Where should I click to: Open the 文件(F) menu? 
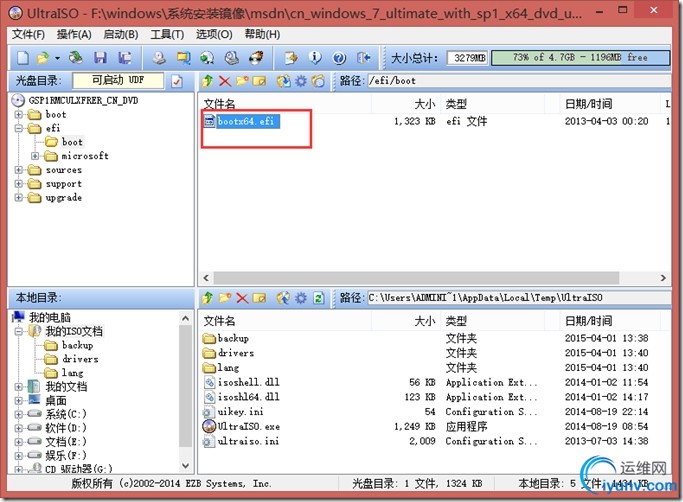28,34
